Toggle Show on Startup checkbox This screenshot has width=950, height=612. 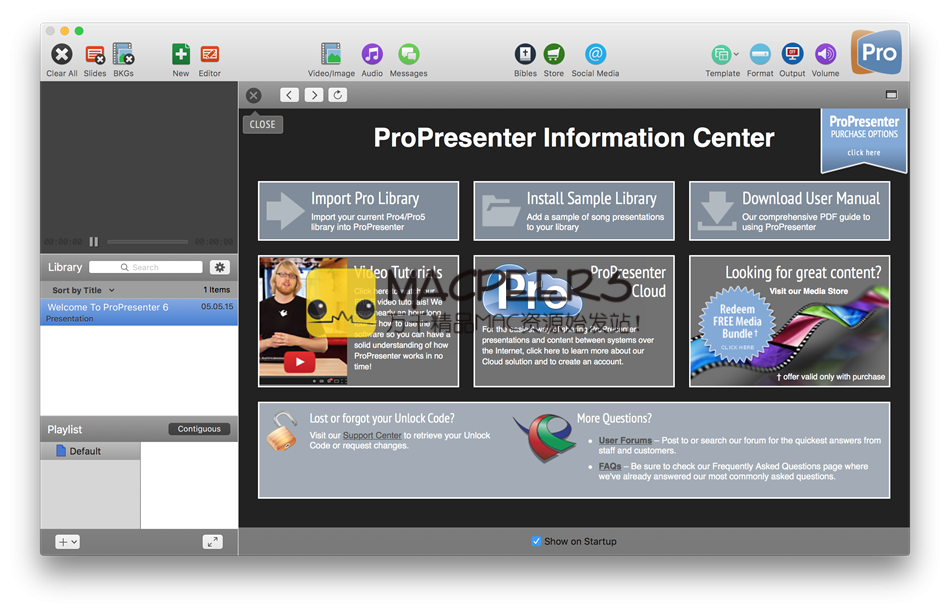(536, 541)
